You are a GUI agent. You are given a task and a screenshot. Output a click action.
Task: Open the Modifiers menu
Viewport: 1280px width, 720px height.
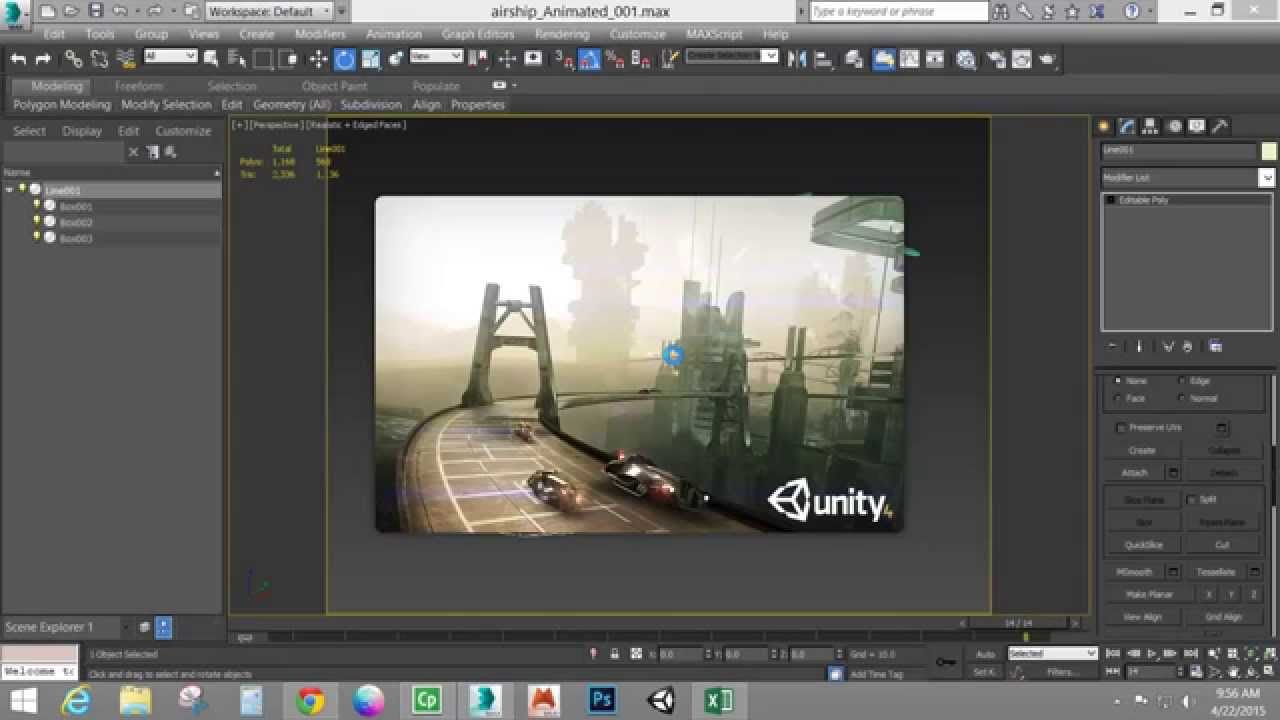319,33
